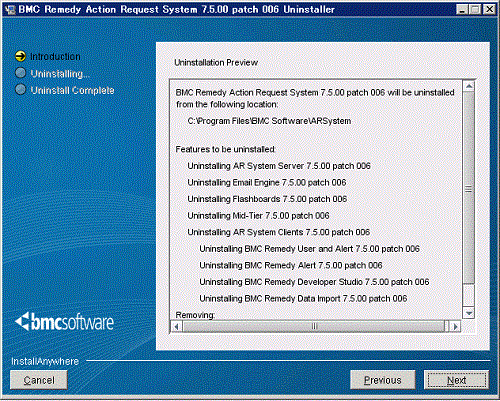Click the C:\Program Files install path
The image size is (500, 401).
click(x=269, y=121)
